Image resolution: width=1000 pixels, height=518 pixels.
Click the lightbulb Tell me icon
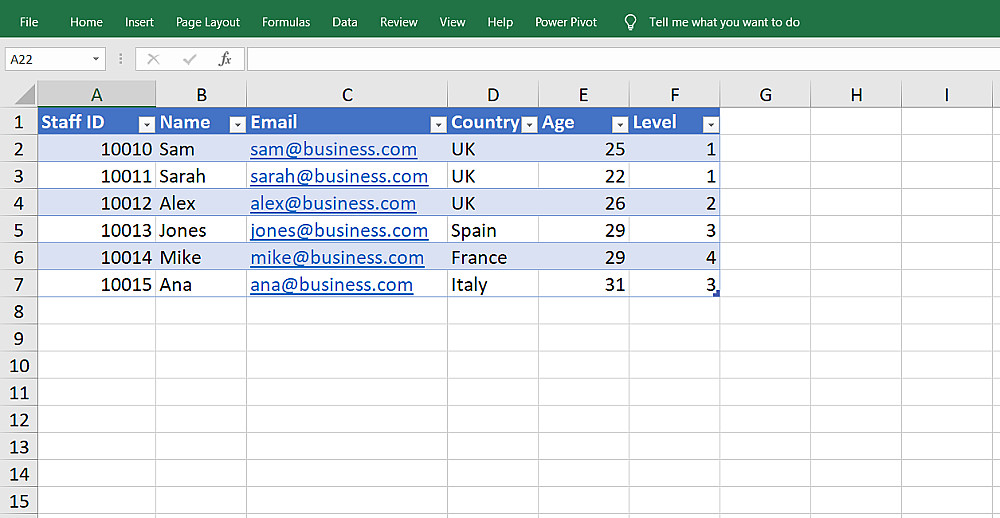click(630, 22)
